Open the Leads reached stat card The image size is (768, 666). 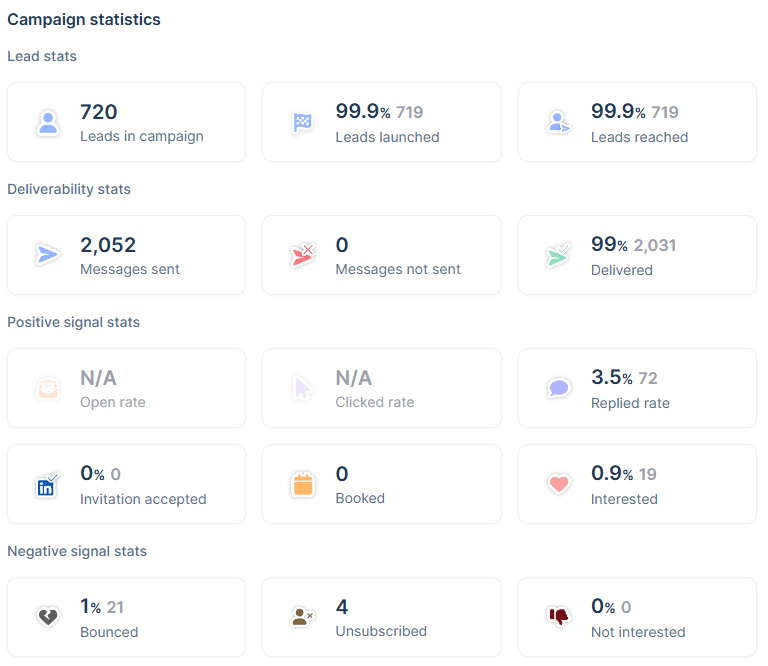coord(637,122)
